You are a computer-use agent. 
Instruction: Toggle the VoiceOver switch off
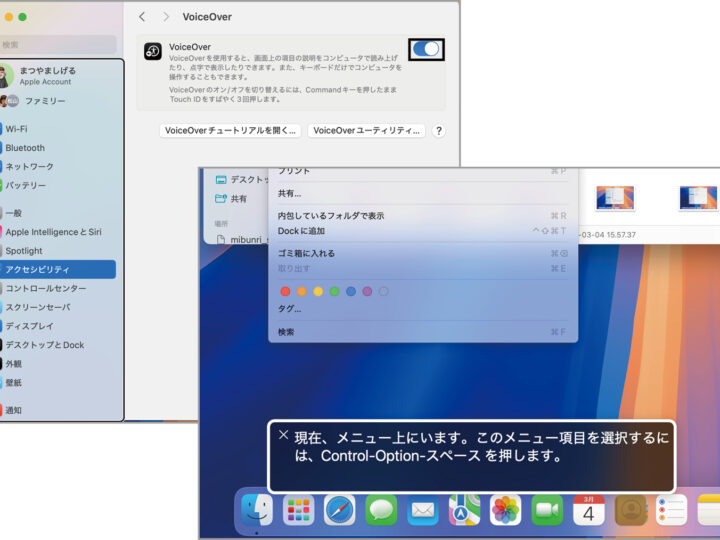(426, 49)
